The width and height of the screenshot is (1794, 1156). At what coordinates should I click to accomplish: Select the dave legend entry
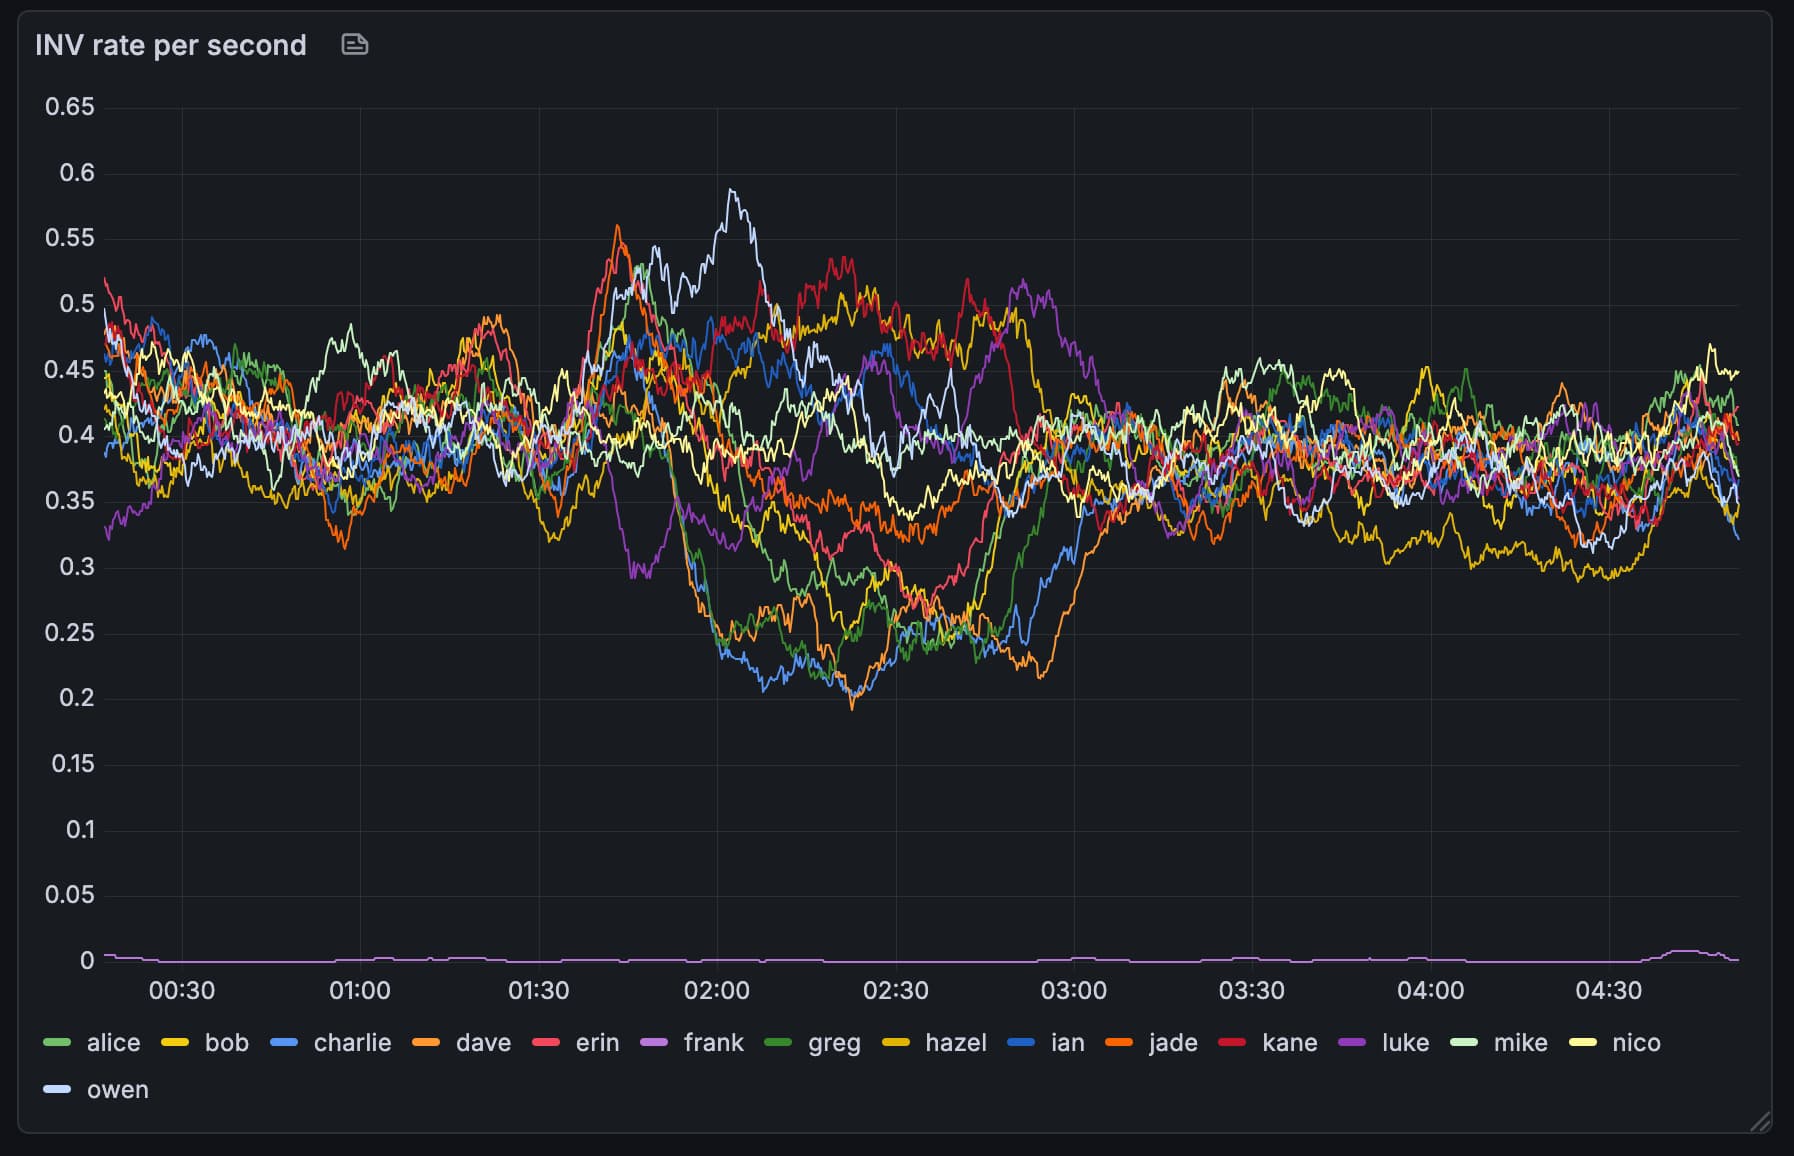pyautogui.click(x=483, y=1043)
